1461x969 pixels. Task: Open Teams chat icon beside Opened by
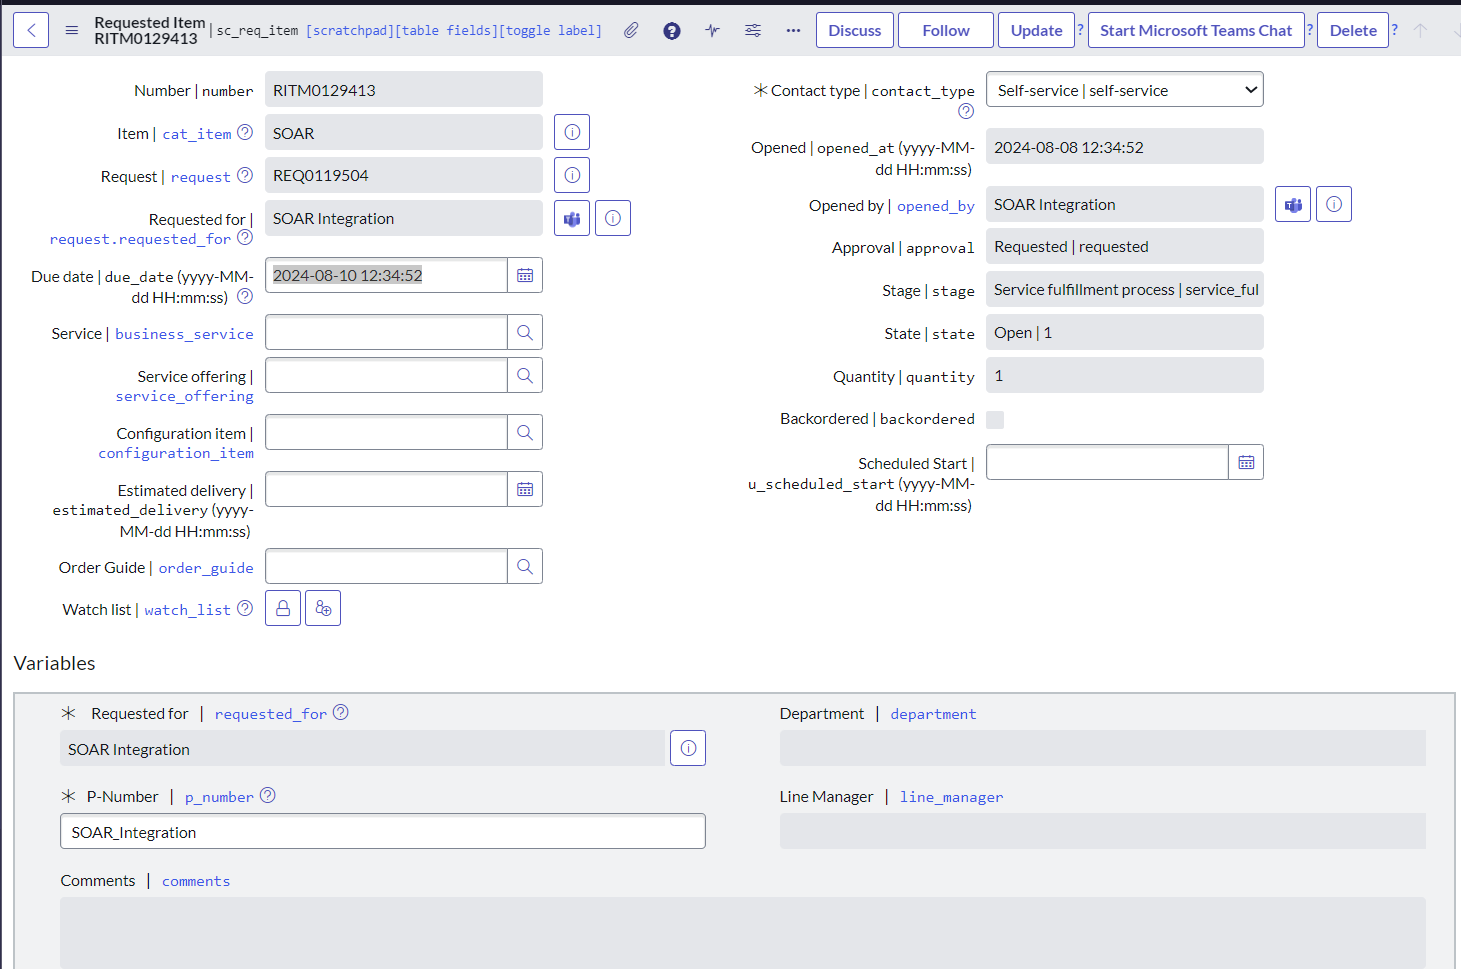coord(1293,204)
